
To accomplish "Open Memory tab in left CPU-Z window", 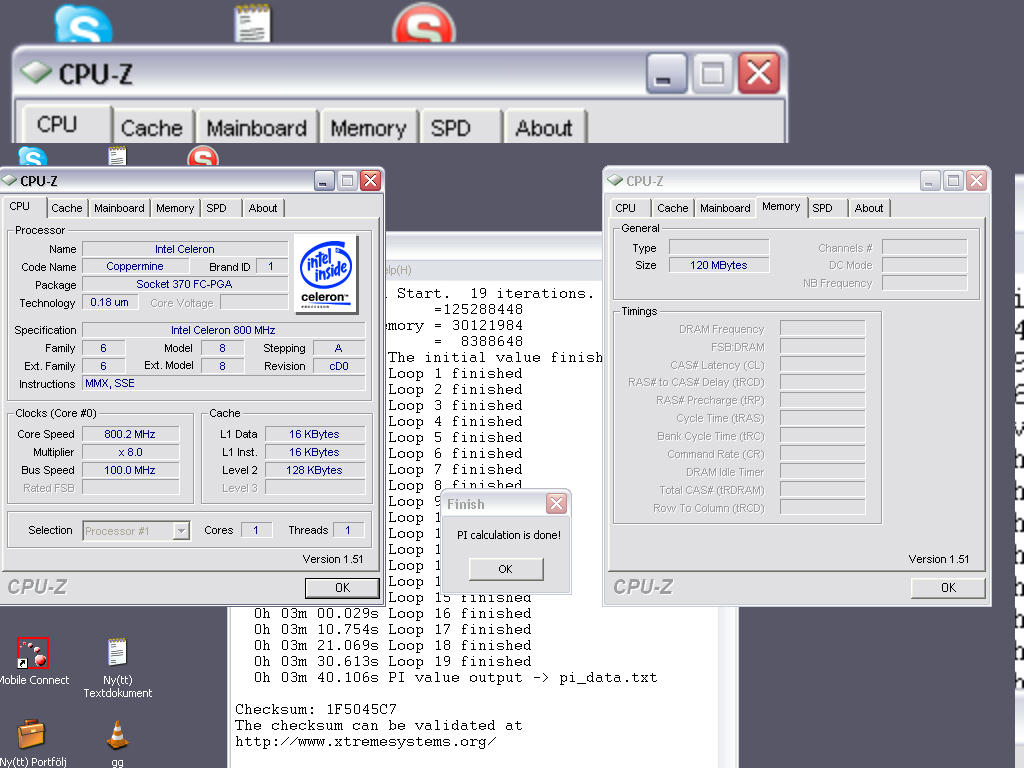I will (174, 208).
